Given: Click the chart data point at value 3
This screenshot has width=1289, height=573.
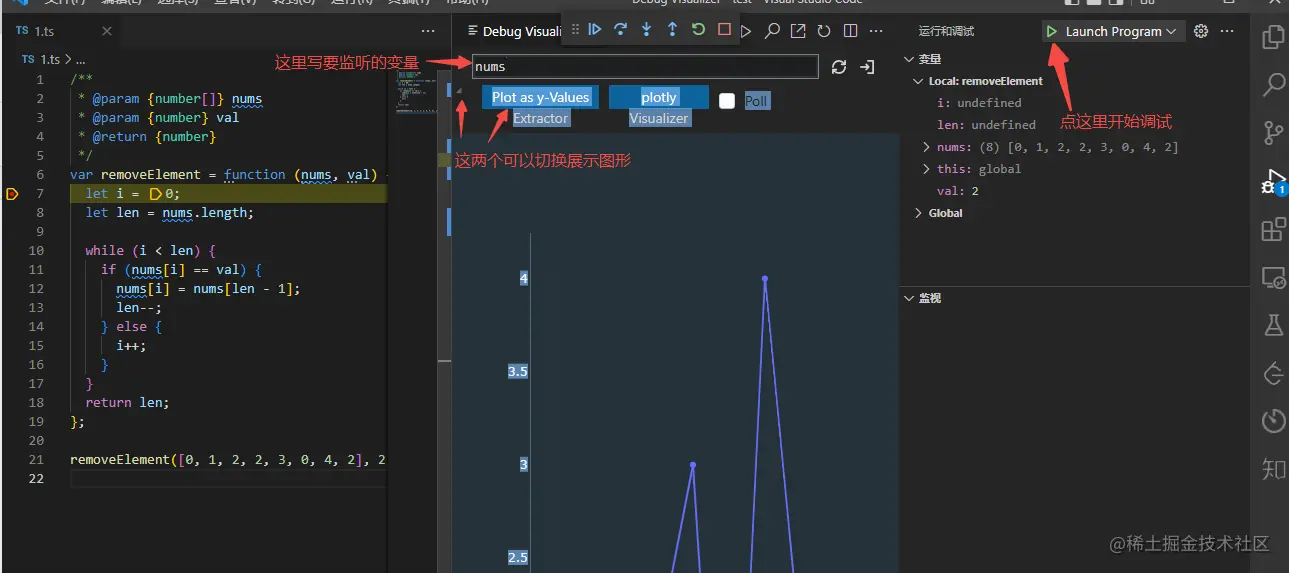Looking at the screenshot, I should pos(692,465).
